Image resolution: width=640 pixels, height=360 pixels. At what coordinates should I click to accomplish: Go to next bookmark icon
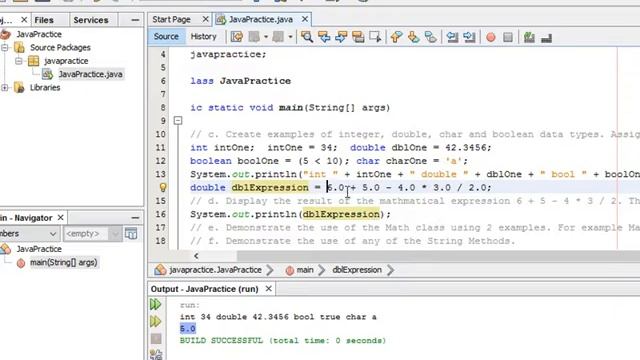click(413, 37)
